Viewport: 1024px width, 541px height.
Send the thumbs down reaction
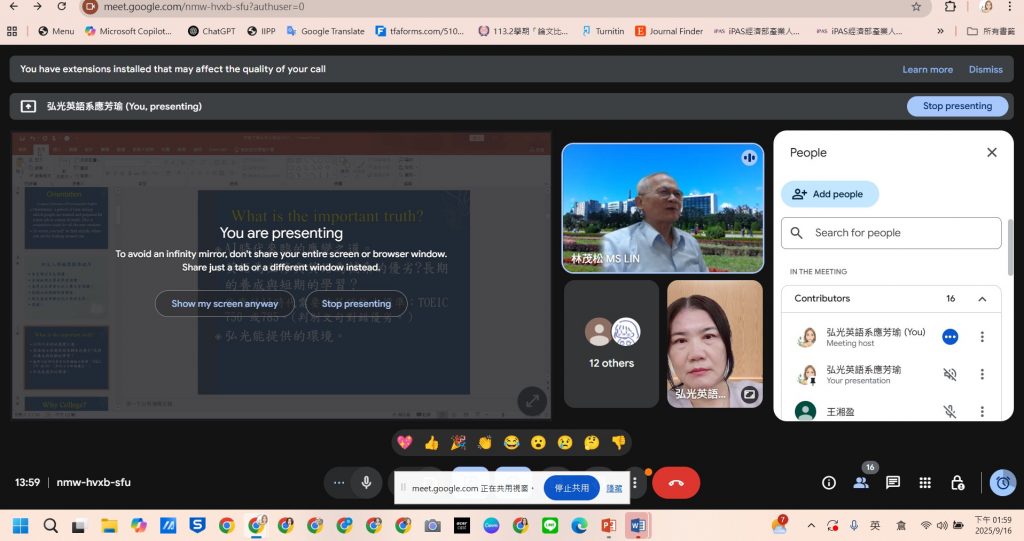618,442
